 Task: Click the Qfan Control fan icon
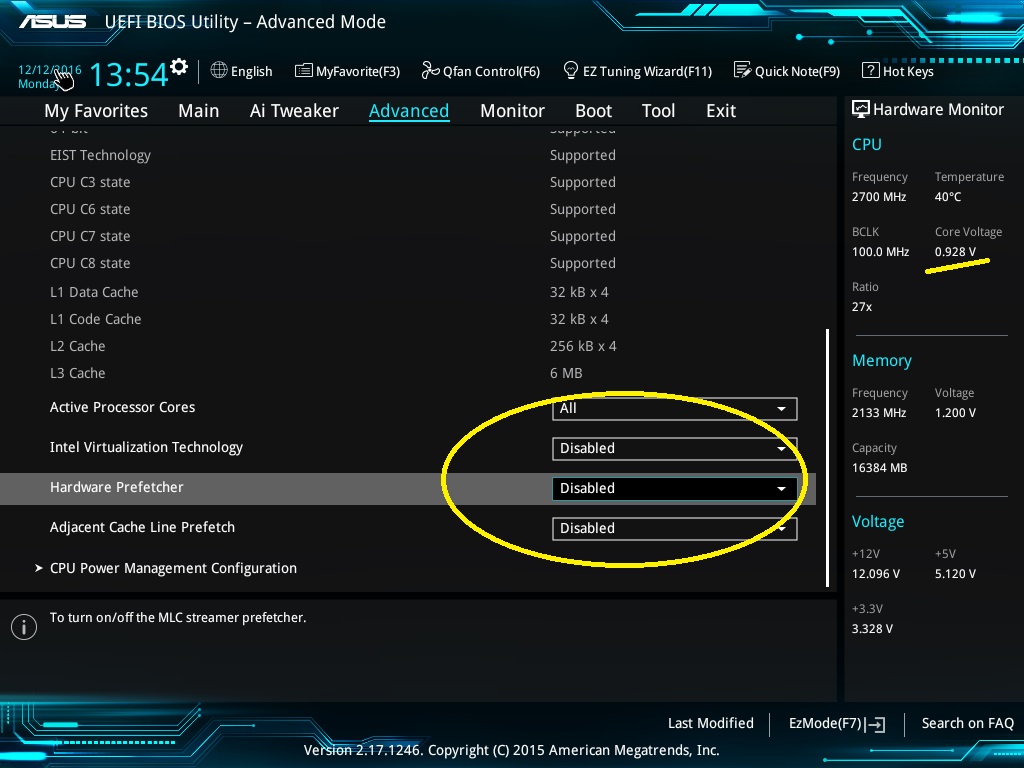tap(430, 70)
